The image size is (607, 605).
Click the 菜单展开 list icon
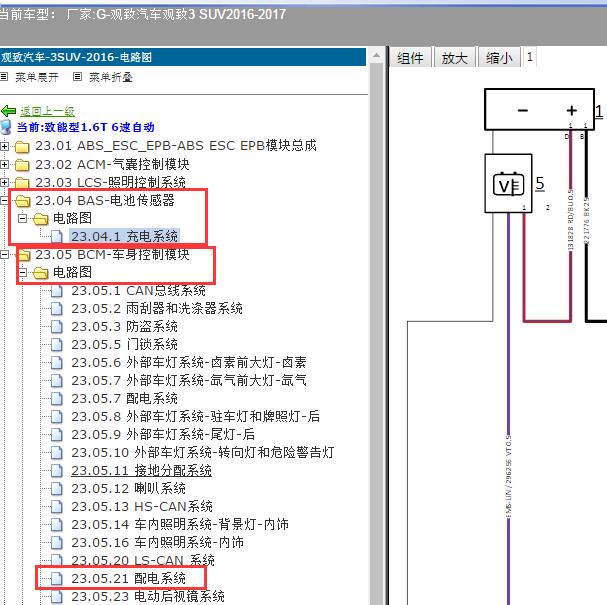(4, 77)
